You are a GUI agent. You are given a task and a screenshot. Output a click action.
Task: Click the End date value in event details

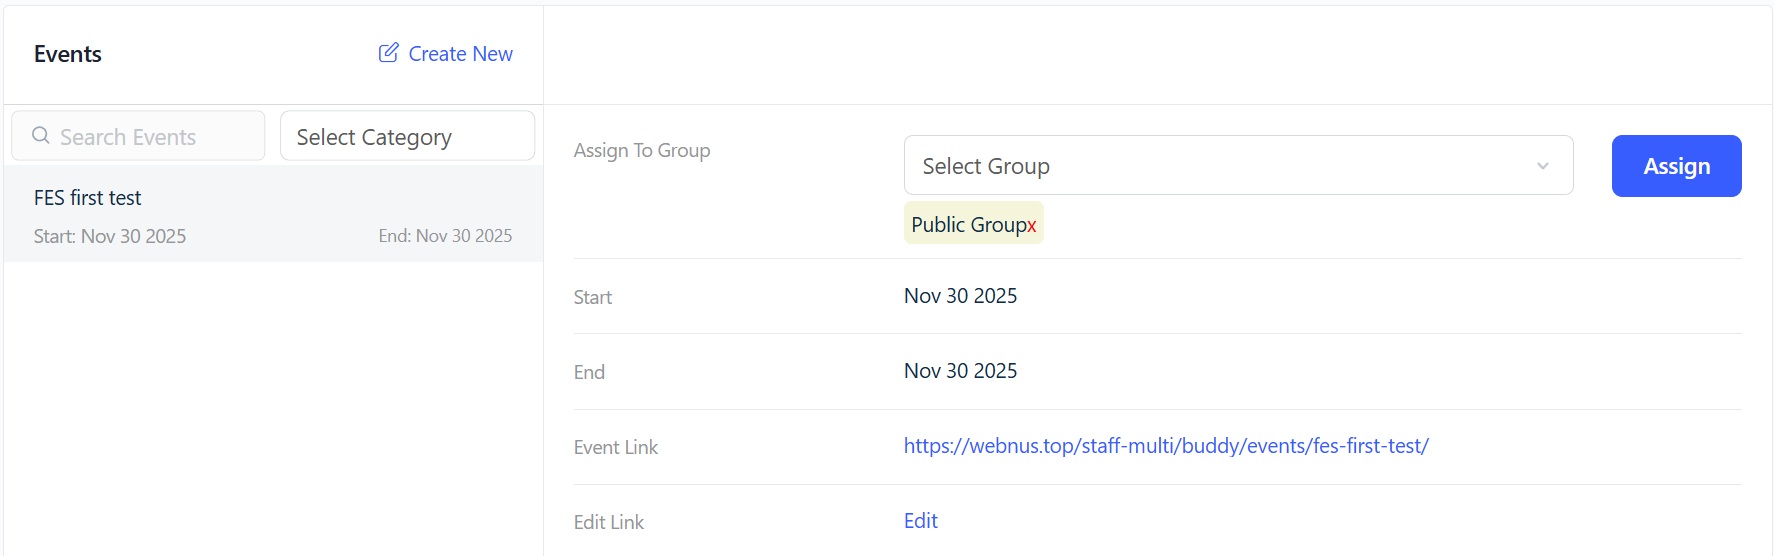point(960,371)
